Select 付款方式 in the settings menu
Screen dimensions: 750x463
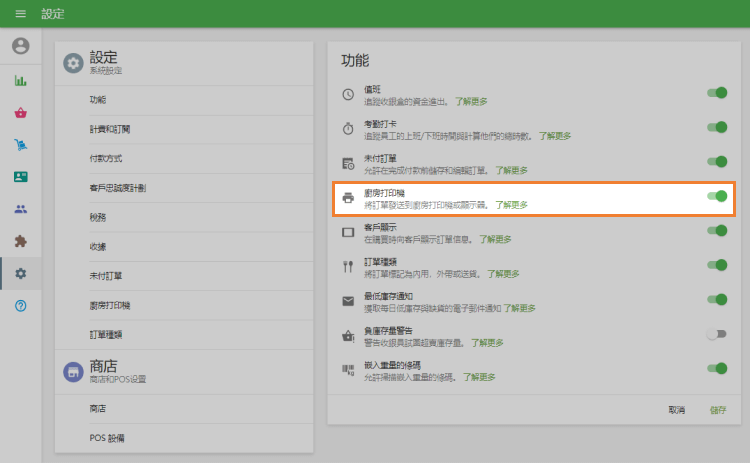pyautogui.click(x=105, y=158)
